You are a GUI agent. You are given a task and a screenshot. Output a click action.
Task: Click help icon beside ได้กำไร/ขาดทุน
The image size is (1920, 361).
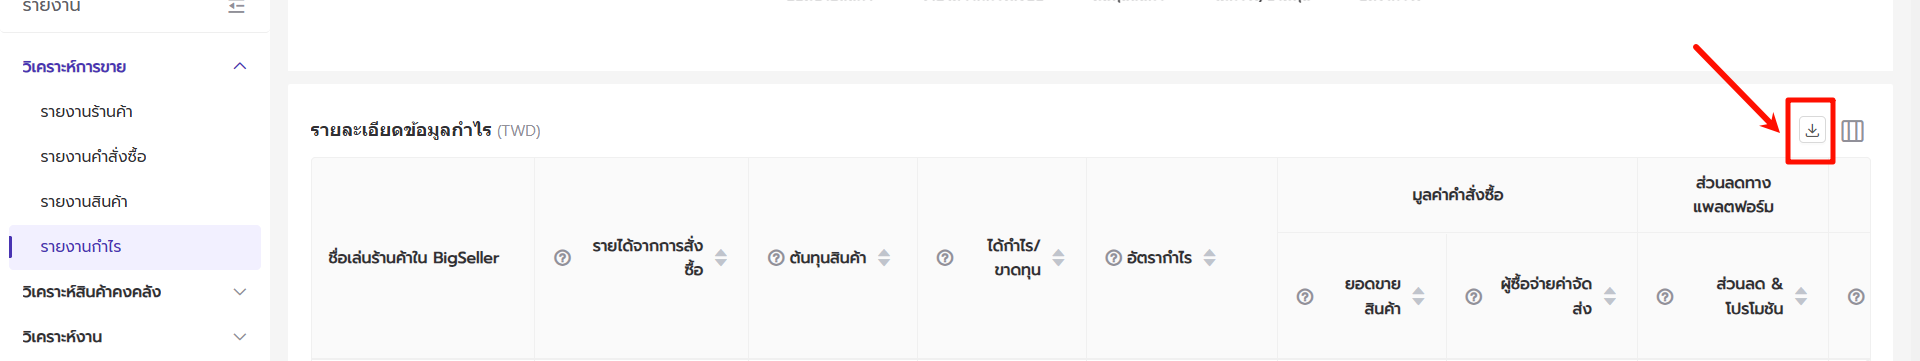(945, 258)
